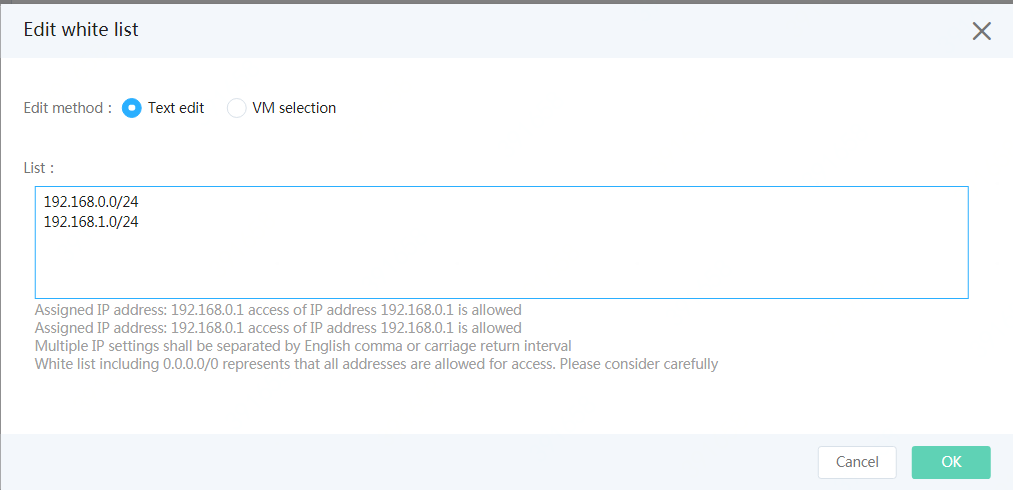Viewport: 1013px width, 490px height.
Task: Click the "List :" field label
Action: click(x=39, y=168)
